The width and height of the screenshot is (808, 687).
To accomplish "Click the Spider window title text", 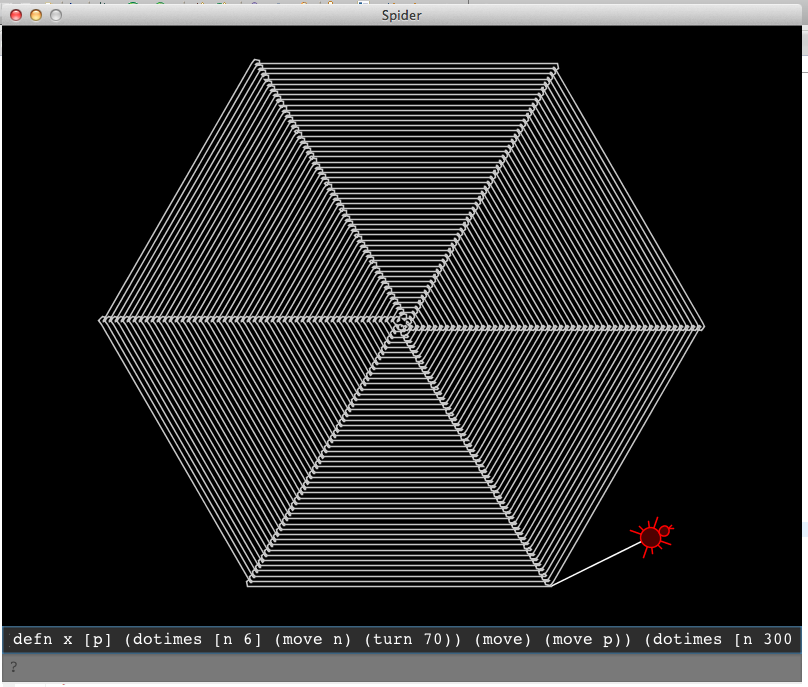I will pyautogui.click(x=403, y=15).
